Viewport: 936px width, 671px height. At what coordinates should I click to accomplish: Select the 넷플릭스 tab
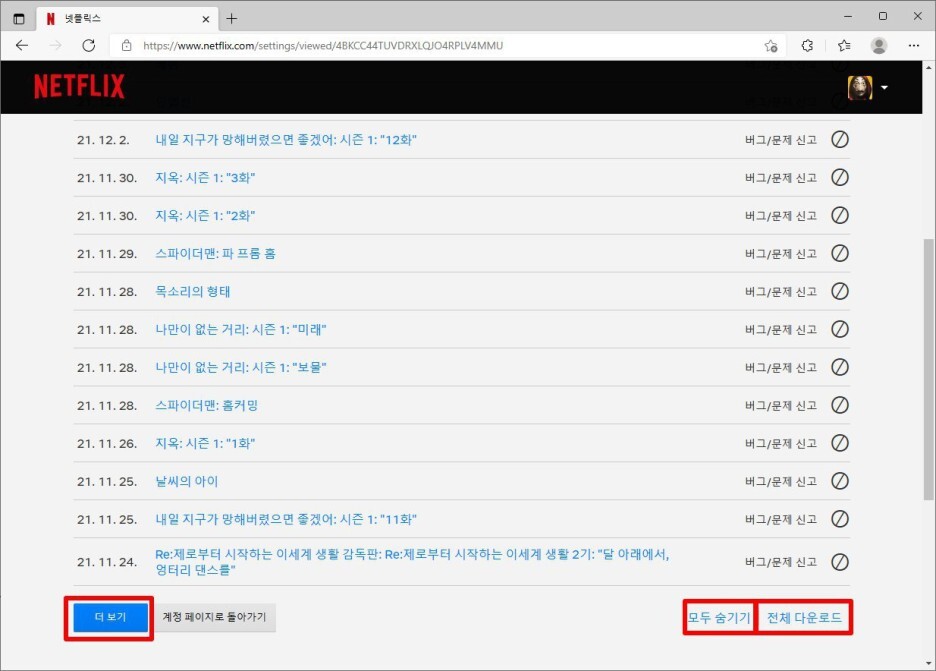click(x=125, y=19)
